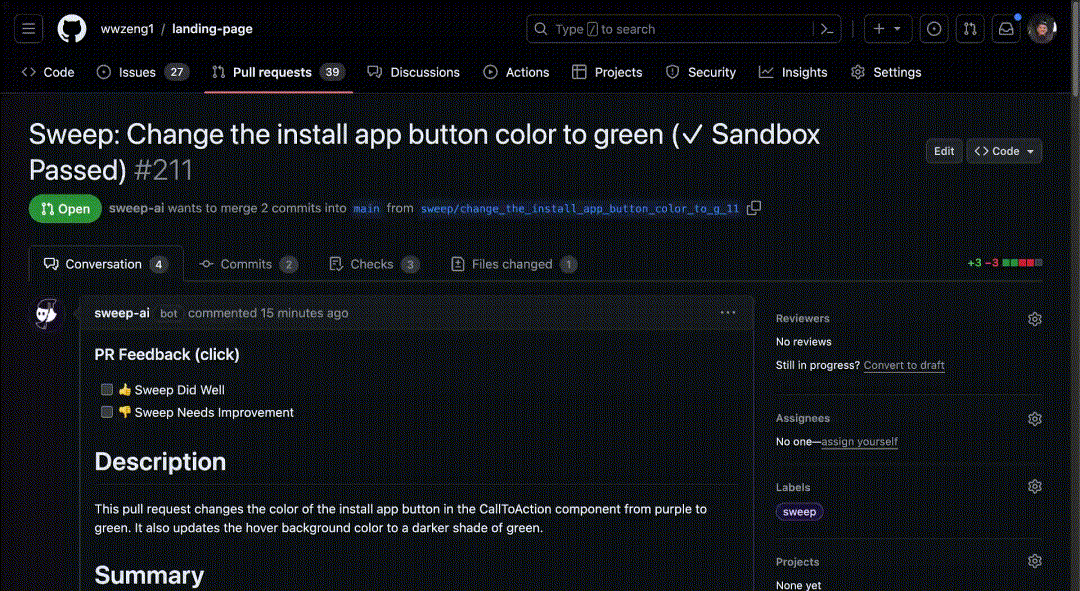The width and height of the screenshot is (1080, 591).
Task: Open the Security tab
Action: click(x=700, y=72)
